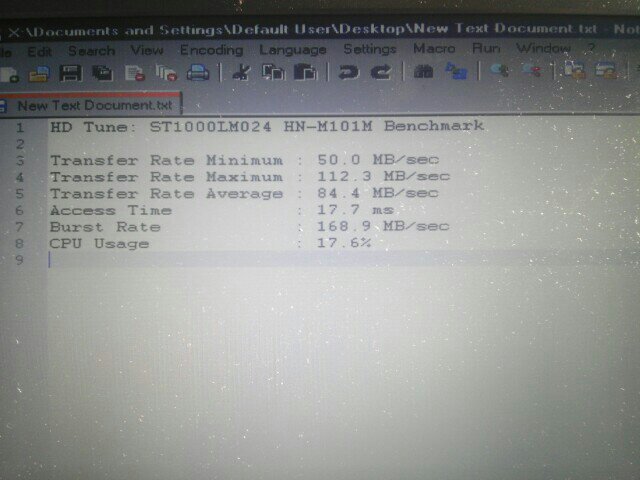The image size is (640, 480).
Task: Click line number 9 in margin
Action: [19, 260]
